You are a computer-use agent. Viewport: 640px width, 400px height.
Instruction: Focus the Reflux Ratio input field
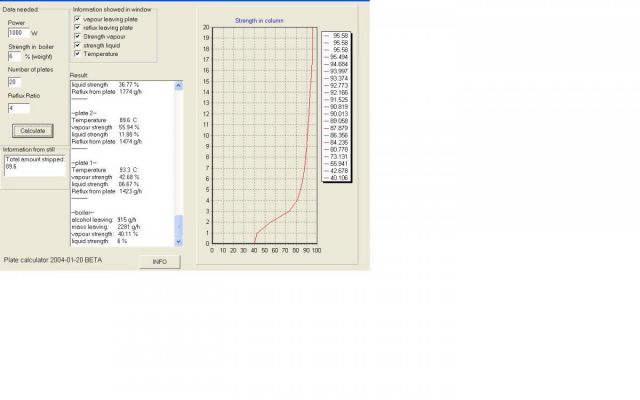click(x=18, y=107)
